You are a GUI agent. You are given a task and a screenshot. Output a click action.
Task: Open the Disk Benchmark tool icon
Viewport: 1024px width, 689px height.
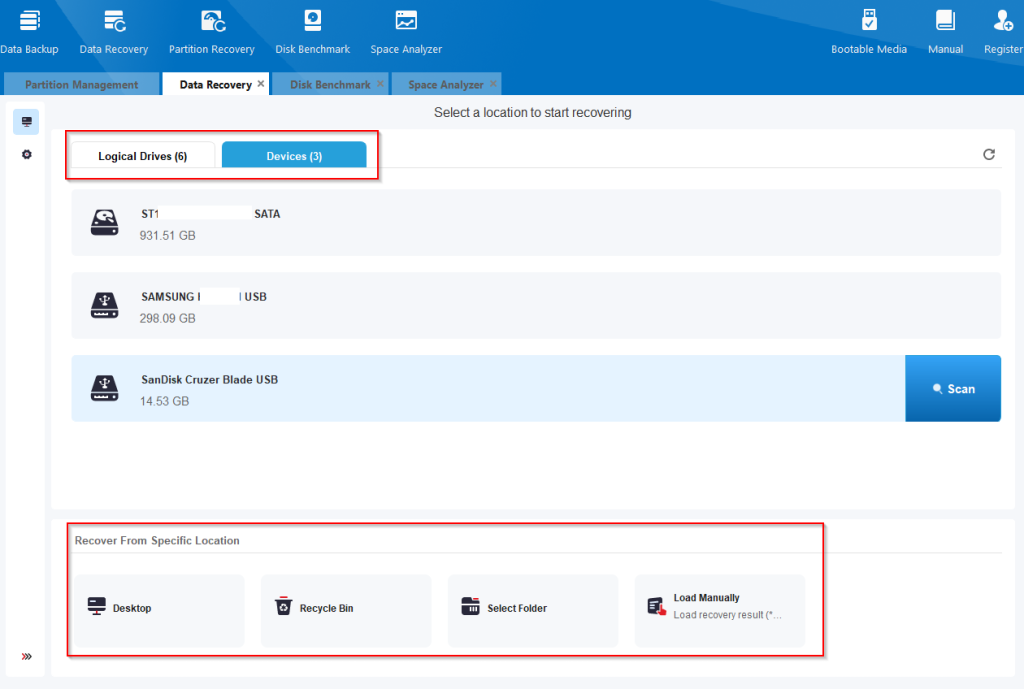313,21
